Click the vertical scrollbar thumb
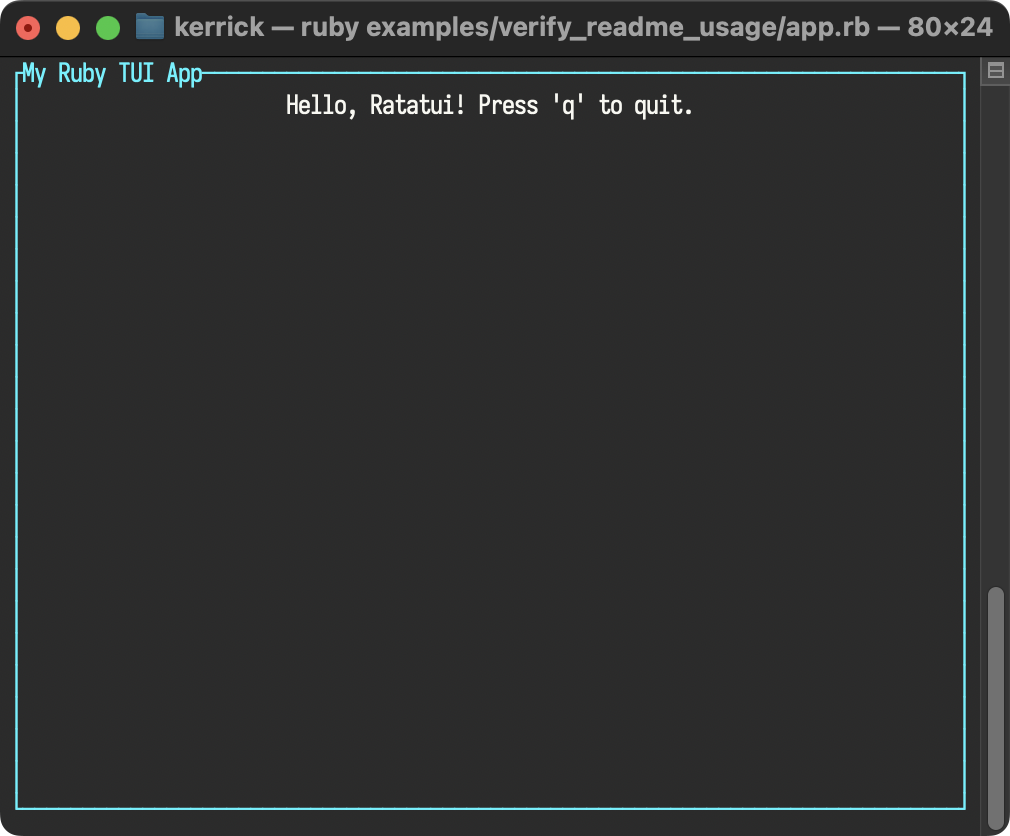1010x836 pixels. coord(996,707)
